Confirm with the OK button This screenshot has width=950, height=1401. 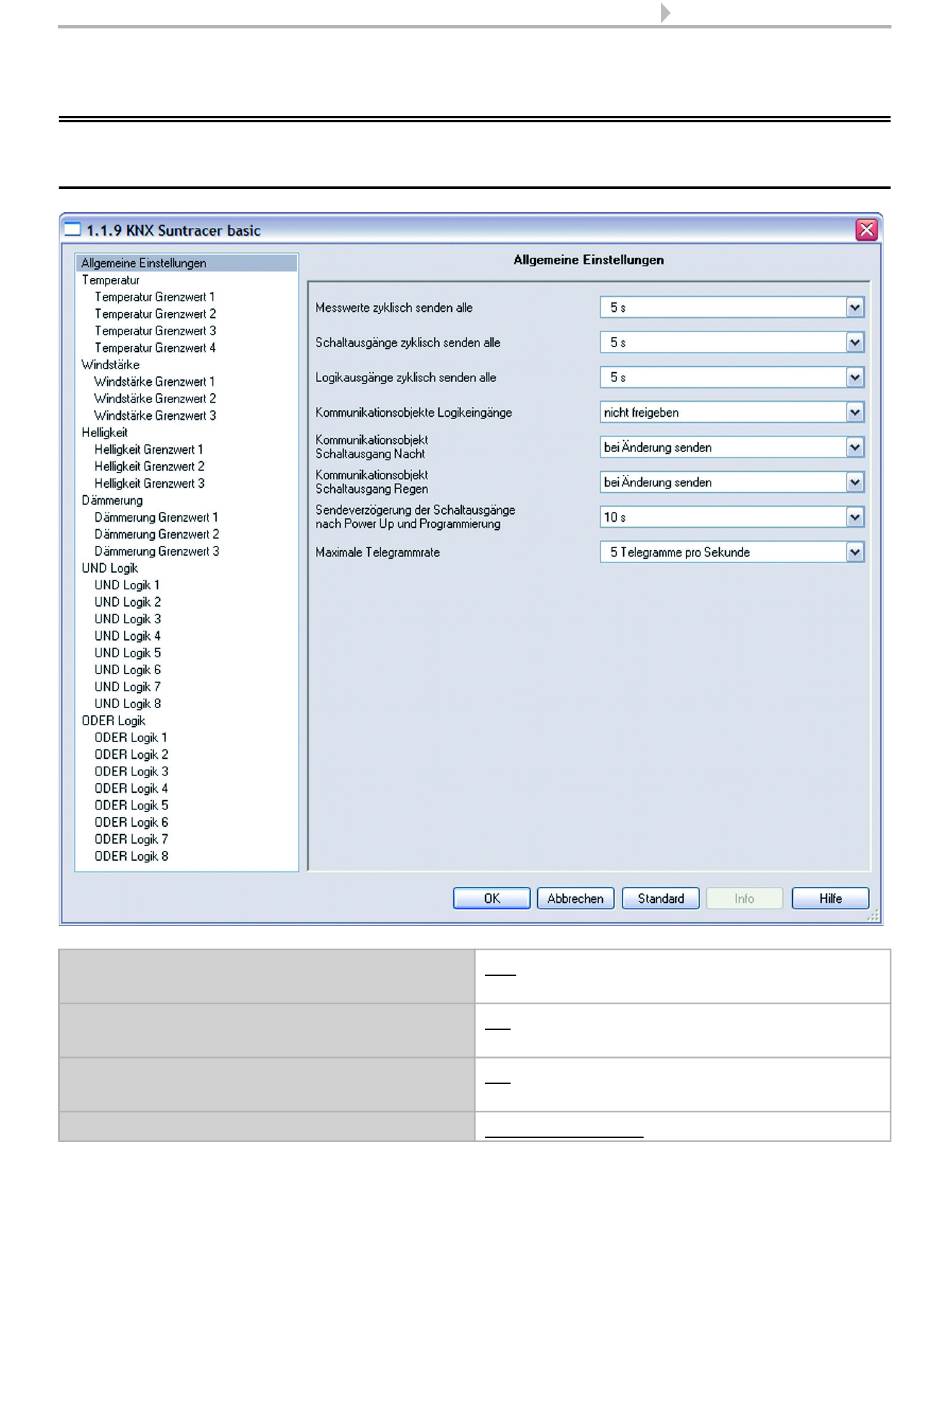[492, 899]
